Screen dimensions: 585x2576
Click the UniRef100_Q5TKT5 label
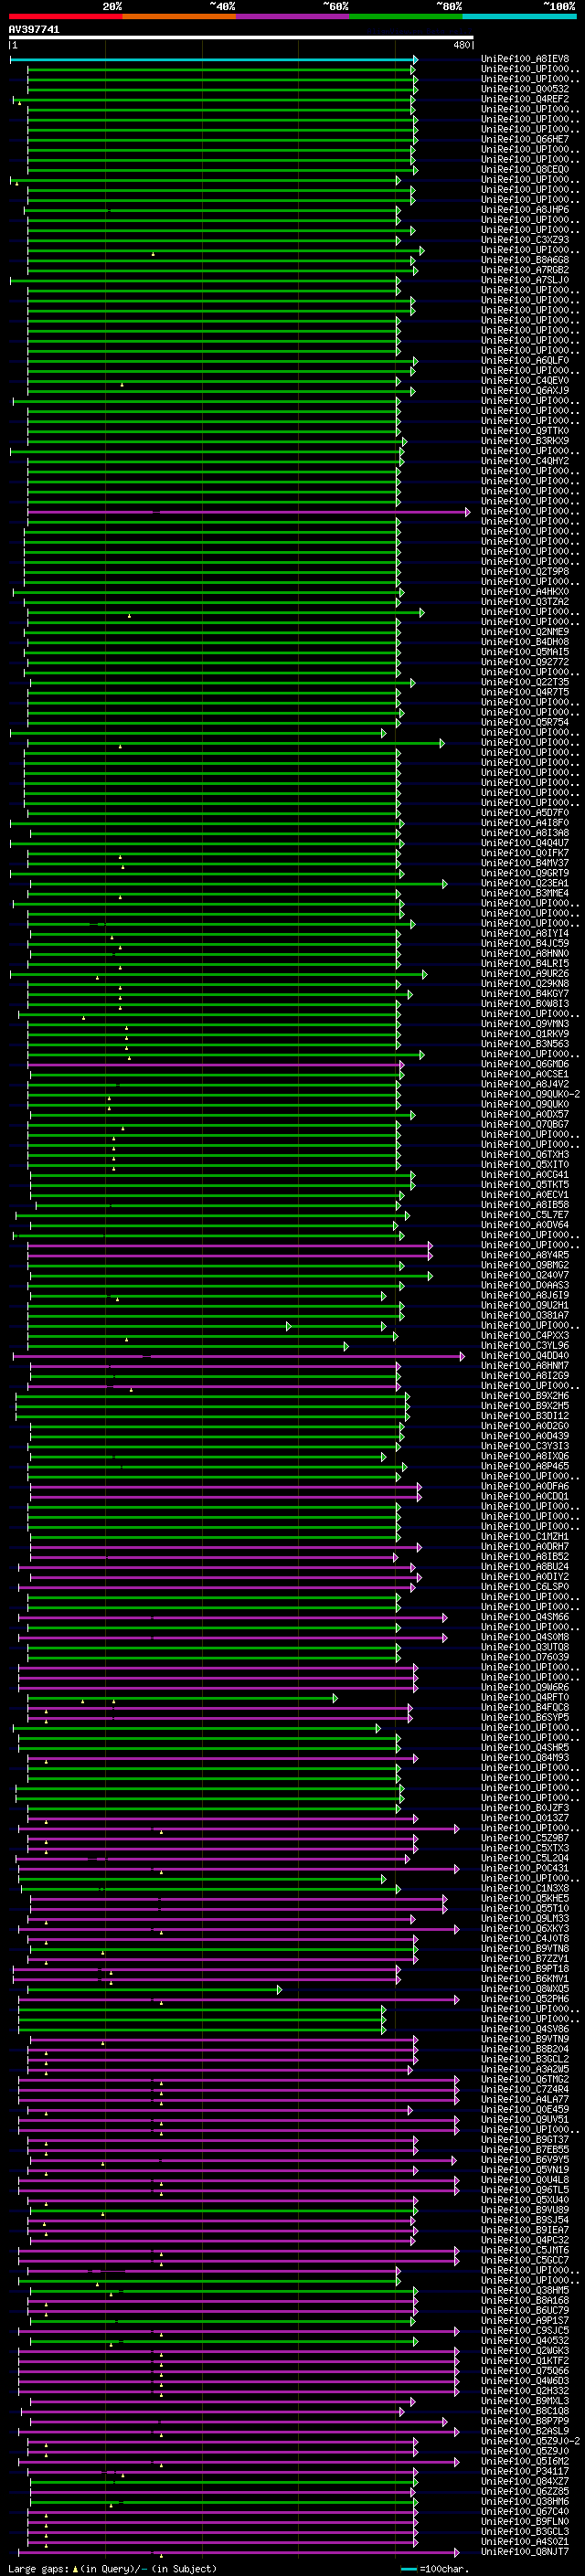pyautogui.click(x=525, y=1185)
